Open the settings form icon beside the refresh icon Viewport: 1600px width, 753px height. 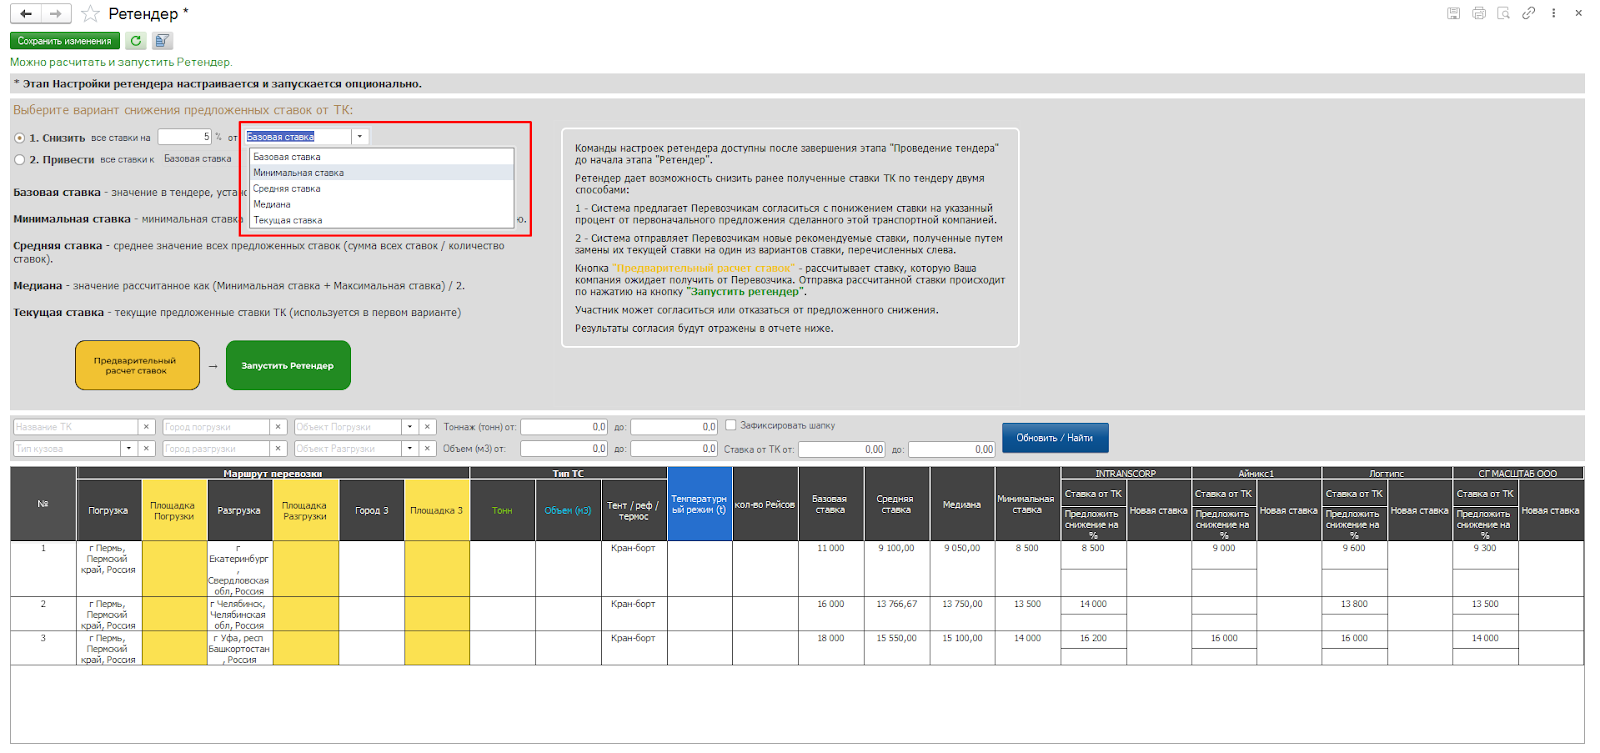pos(163,41)
